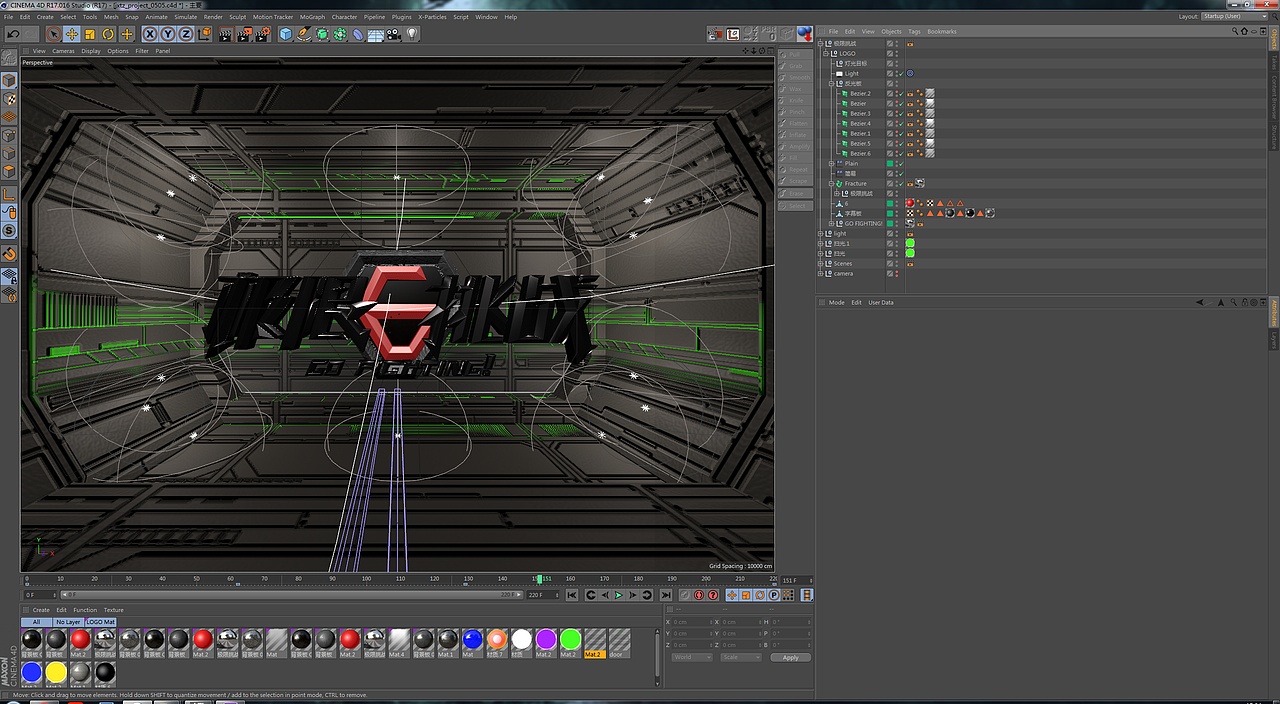
Task: Collapse the Fracture object
Action: [x=832, y=183]
